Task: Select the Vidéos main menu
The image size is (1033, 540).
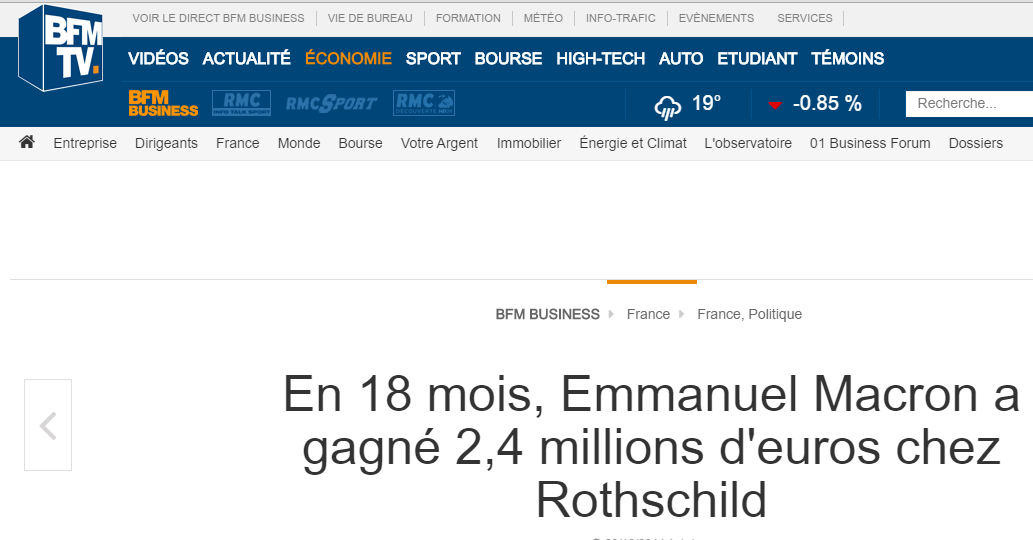Action: (158, 59)
